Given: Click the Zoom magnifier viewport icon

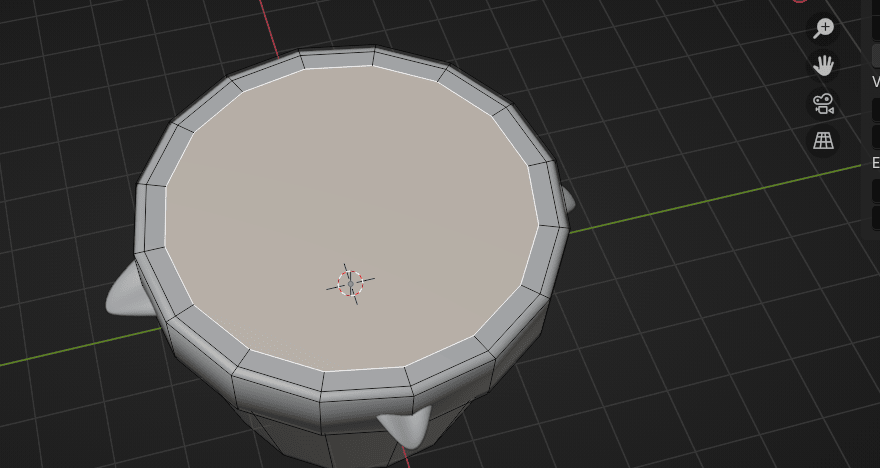Looking at the screenshot, I should pyautogui.click(x=824, y=28).
